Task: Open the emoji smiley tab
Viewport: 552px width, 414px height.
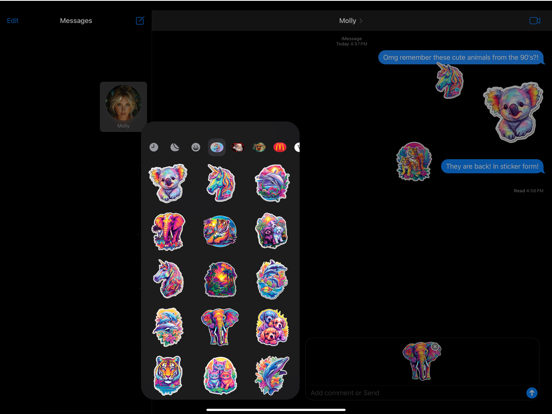Action: [196, 147]
